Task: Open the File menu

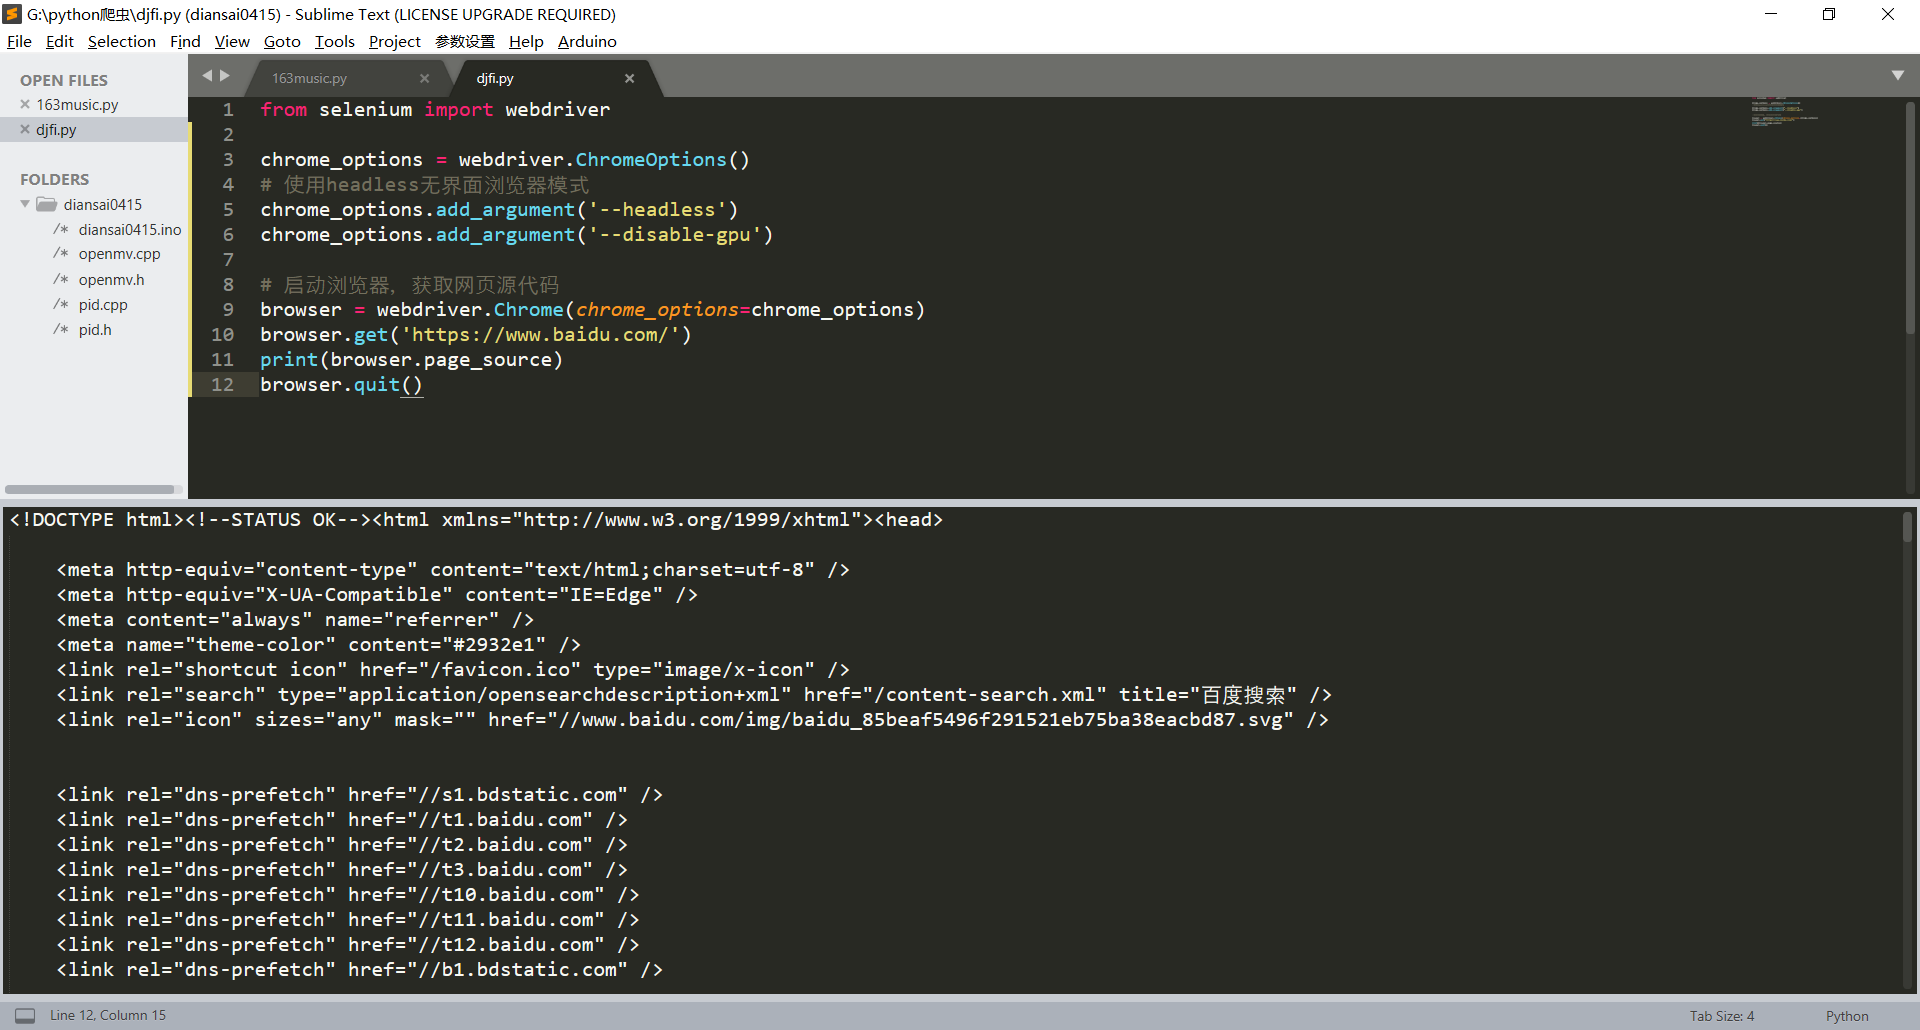Action: 19,41
